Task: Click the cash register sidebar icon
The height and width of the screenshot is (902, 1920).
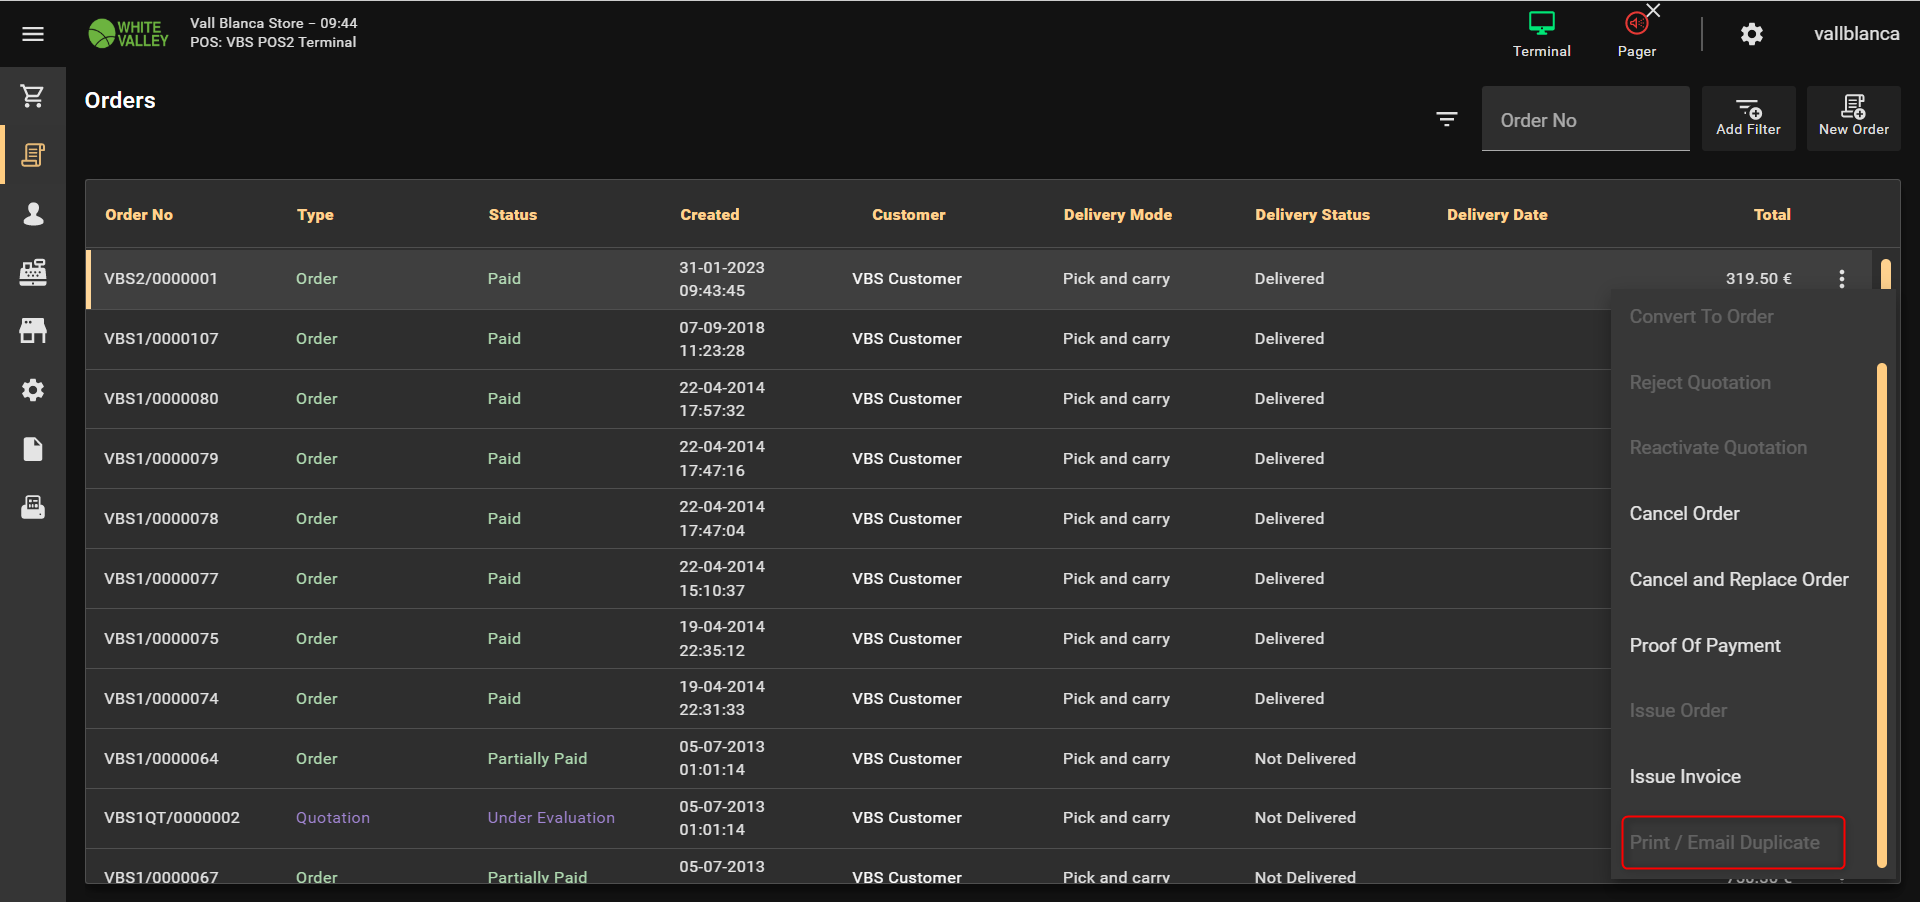Action: pos(33,272)
